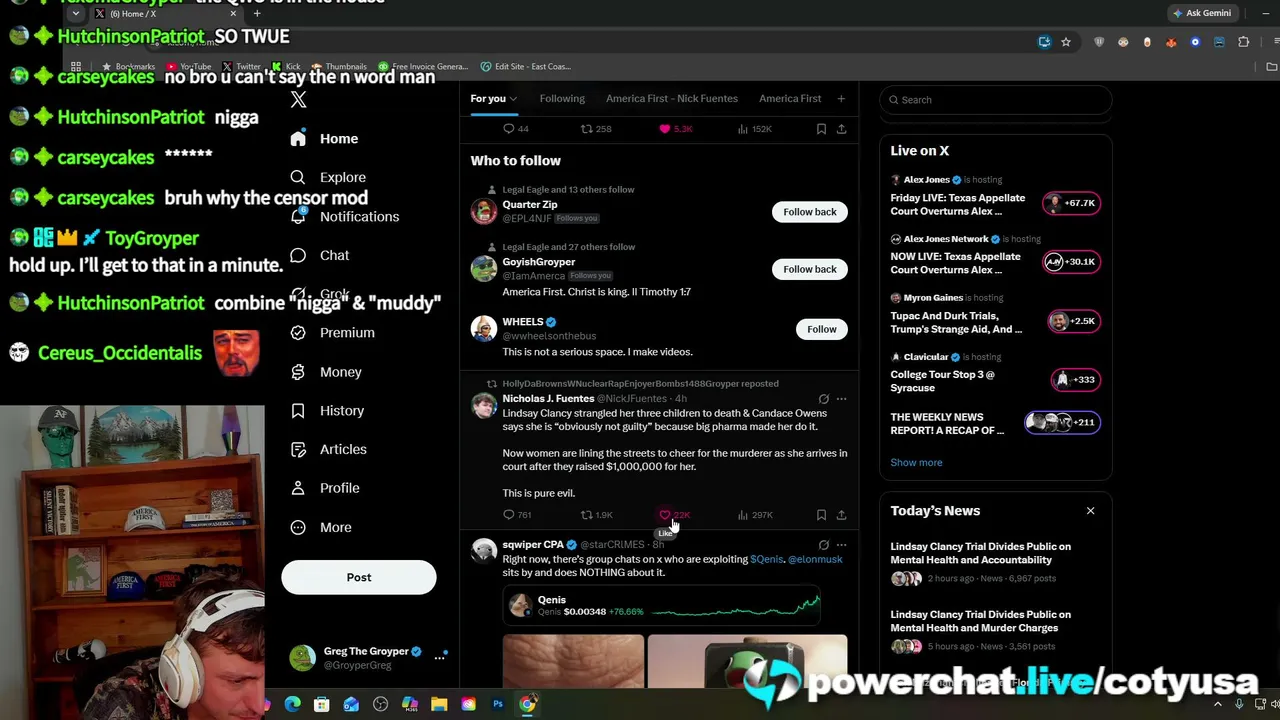Open OBS Studio from the taskbar
1280x720 pixels.
(380, 704)
